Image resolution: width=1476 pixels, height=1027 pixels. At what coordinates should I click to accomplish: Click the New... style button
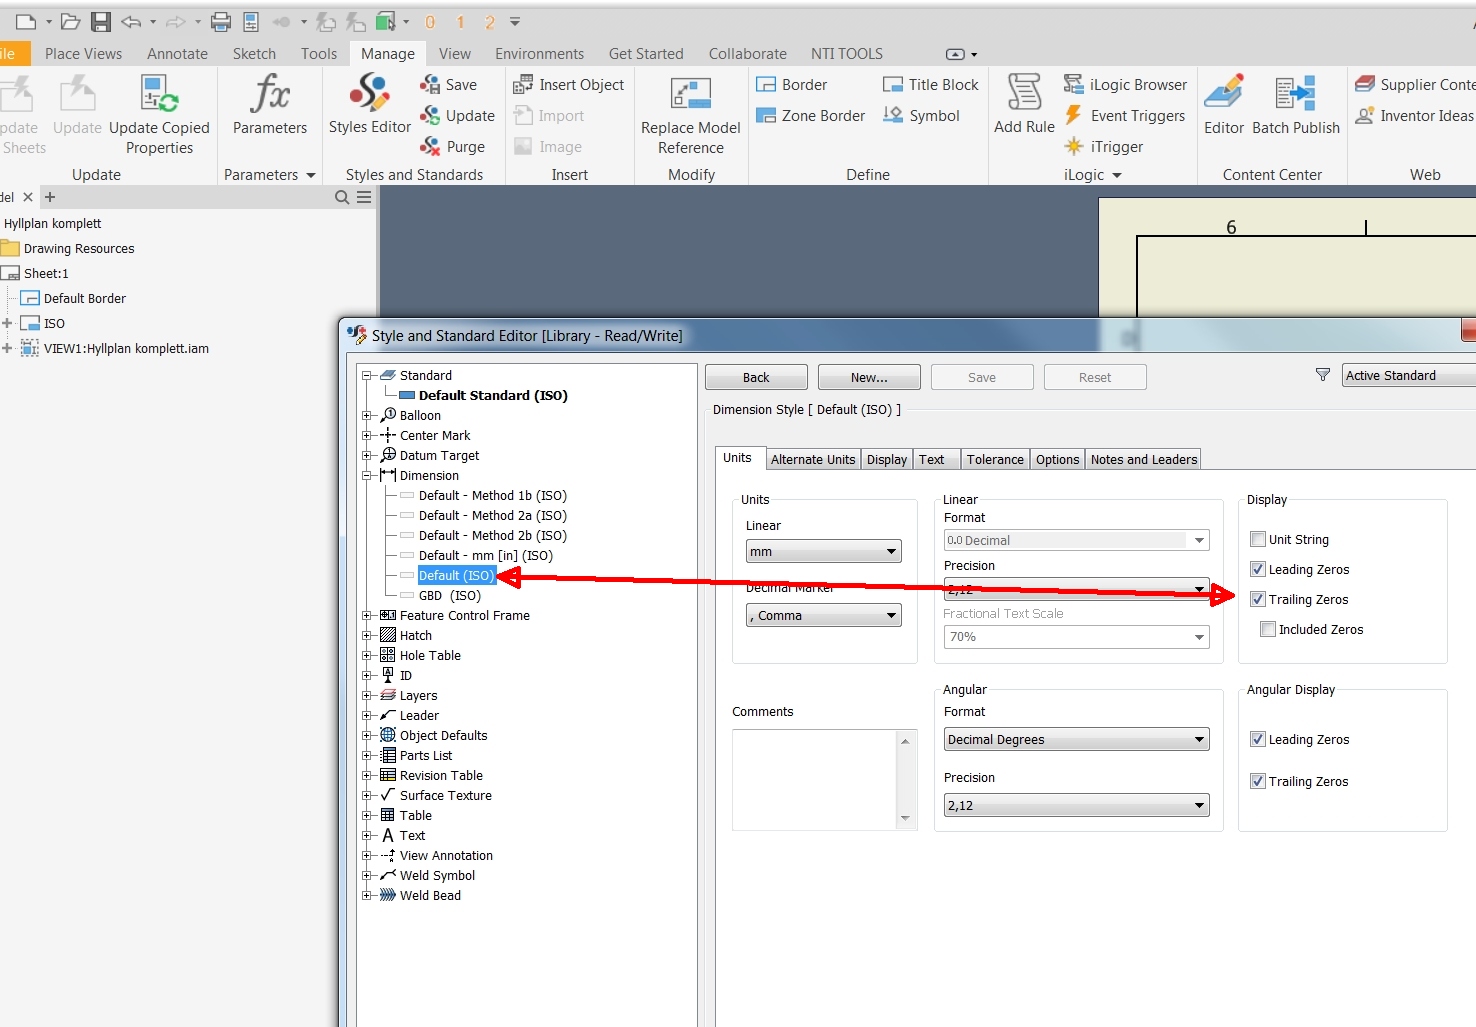point(869,377)
